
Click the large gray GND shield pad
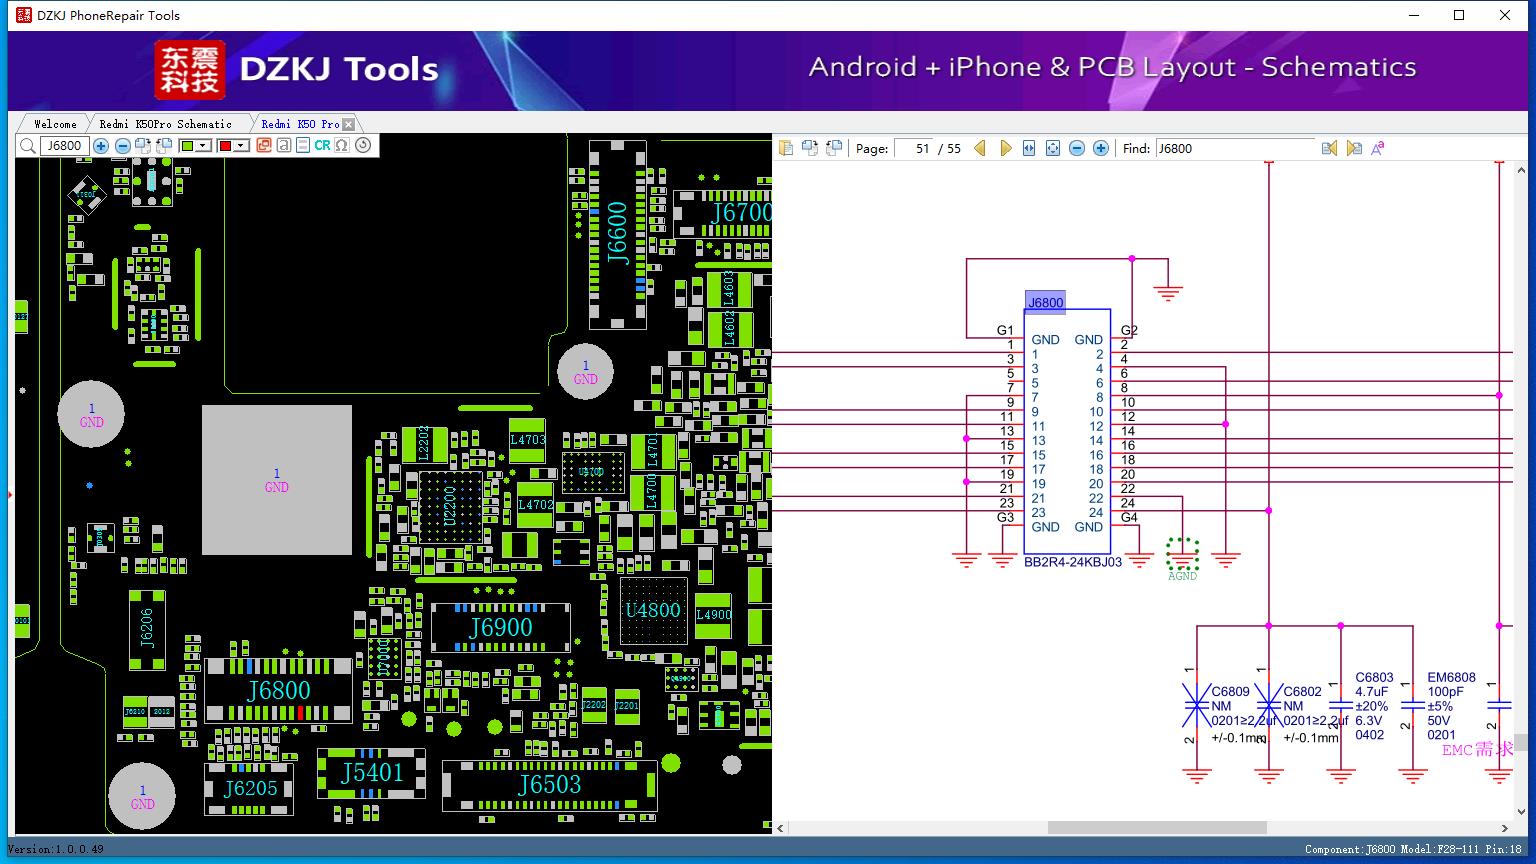pos(277,480)
